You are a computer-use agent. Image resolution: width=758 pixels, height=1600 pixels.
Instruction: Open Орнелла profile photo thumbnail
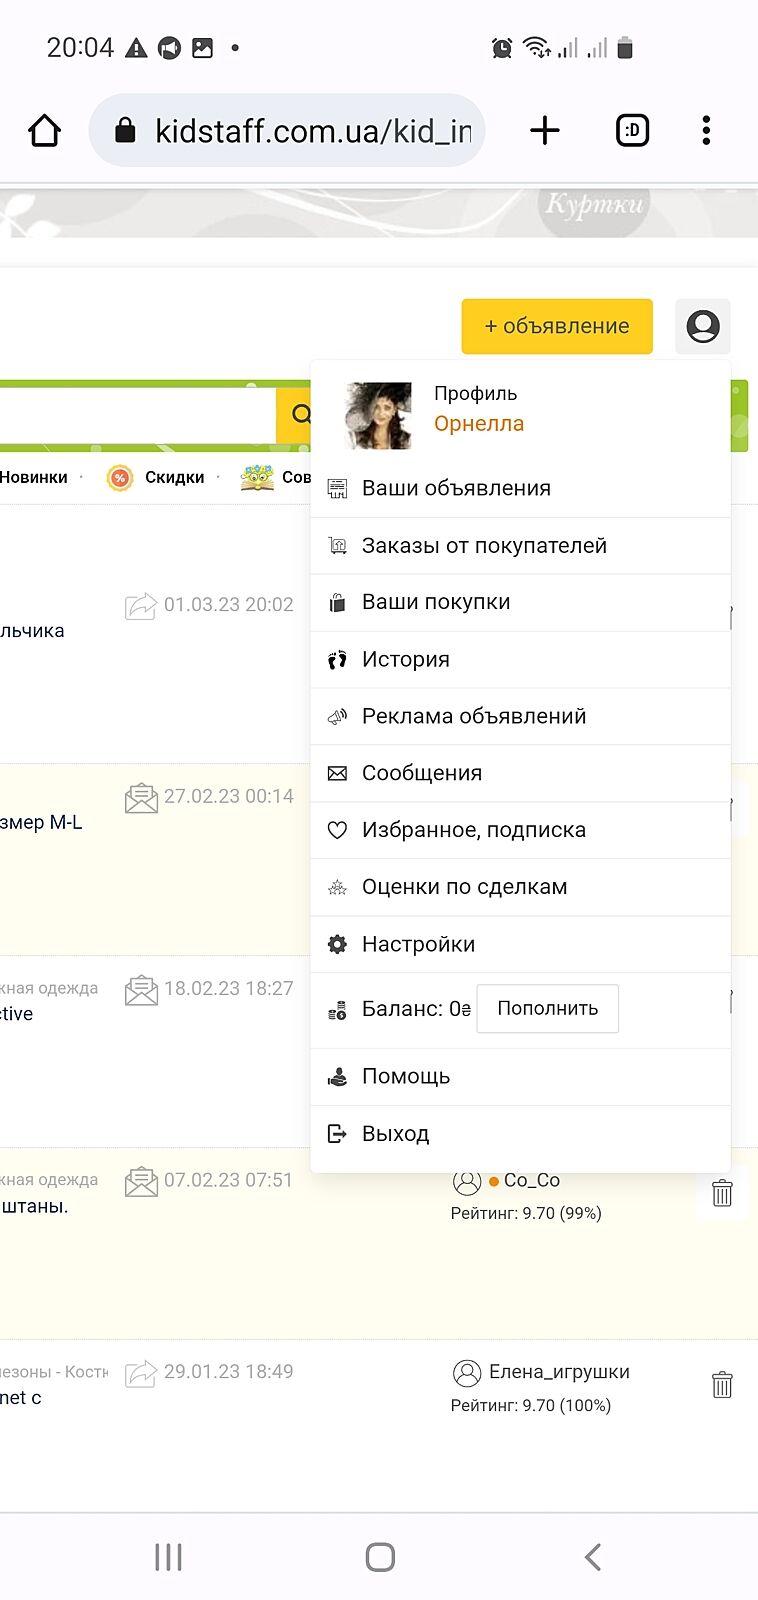tap(378, 416)
